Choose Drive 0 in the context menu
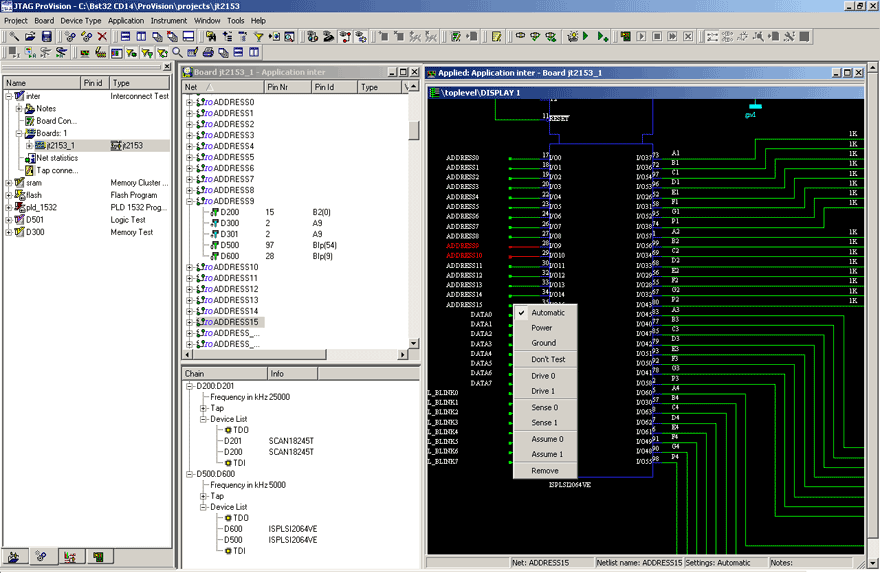The image size is (880, 573). pyautogui.click(x=543, y=375)
